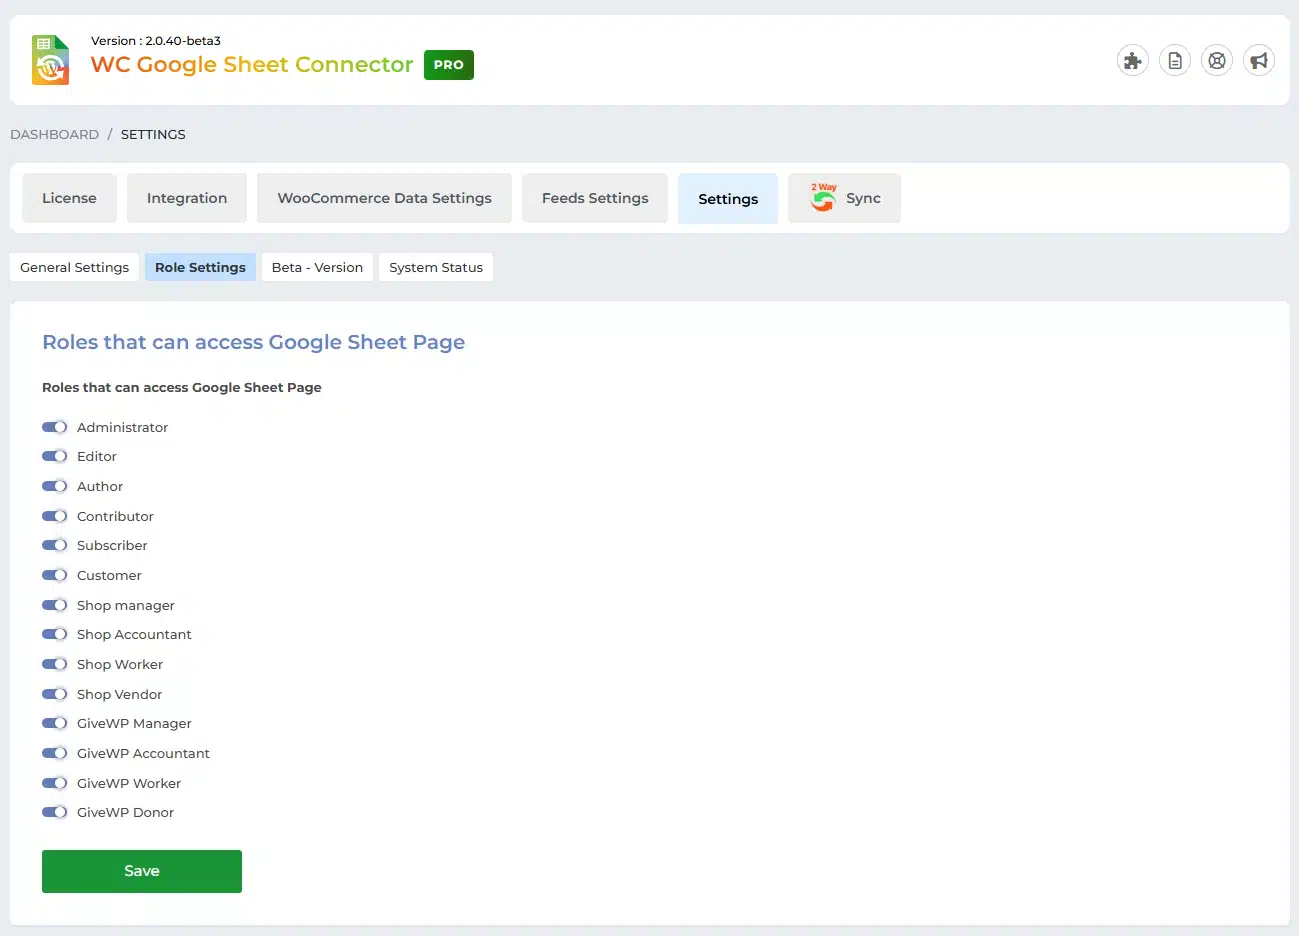Go to the System Status sub-tab
This screenshot has width=1299, height=936.
tap(436, 267)
